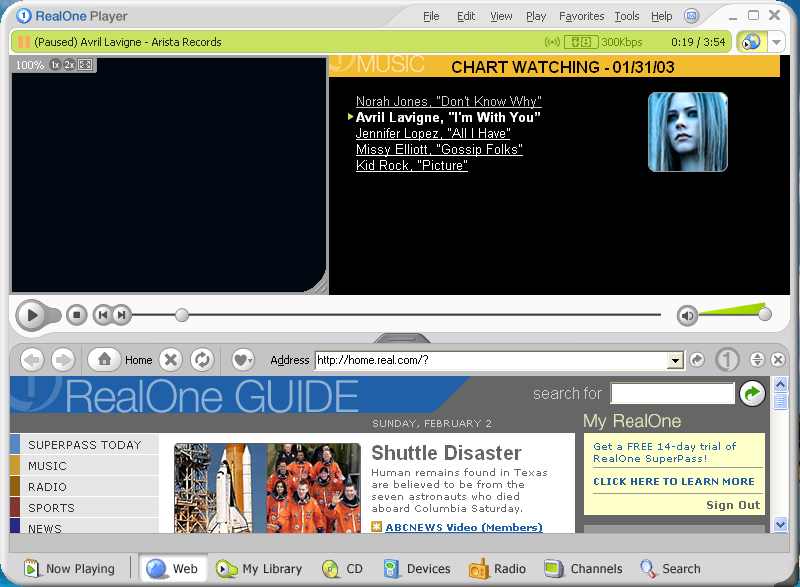
Task: Open the Shuttle Disaster headline
Action: coord(446,453)
